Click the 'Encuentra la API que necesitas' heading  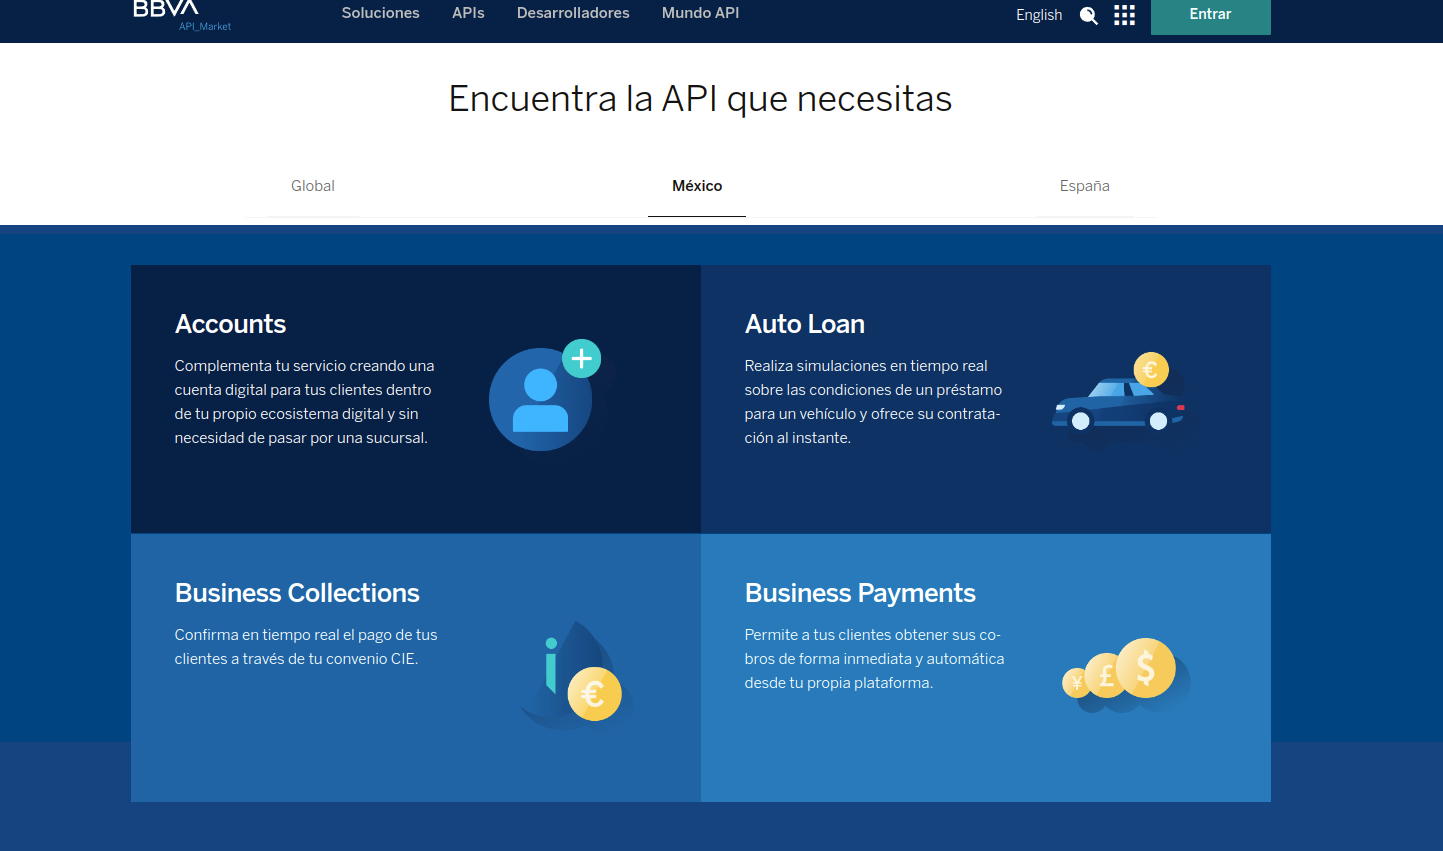[700, 99]
